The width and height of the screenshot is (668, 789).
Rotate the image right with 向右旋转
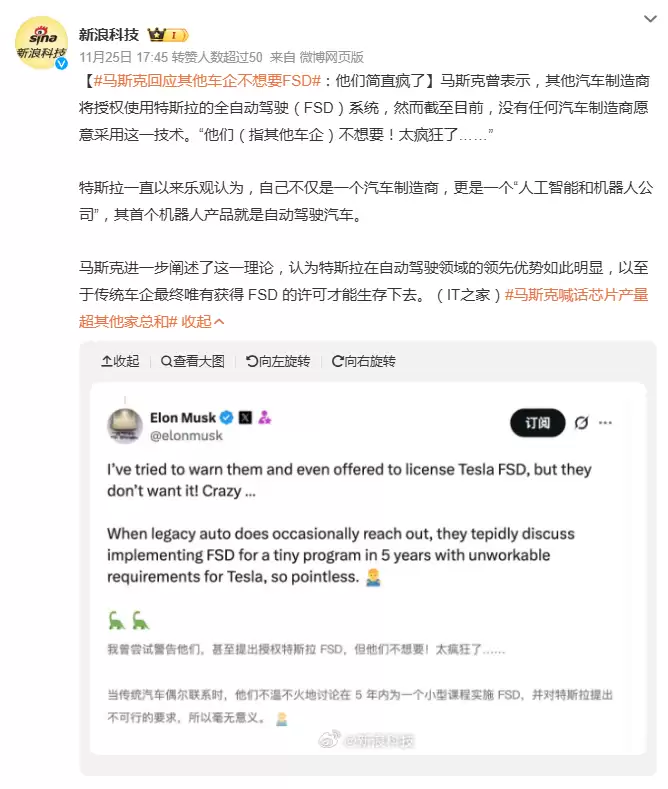363,361
